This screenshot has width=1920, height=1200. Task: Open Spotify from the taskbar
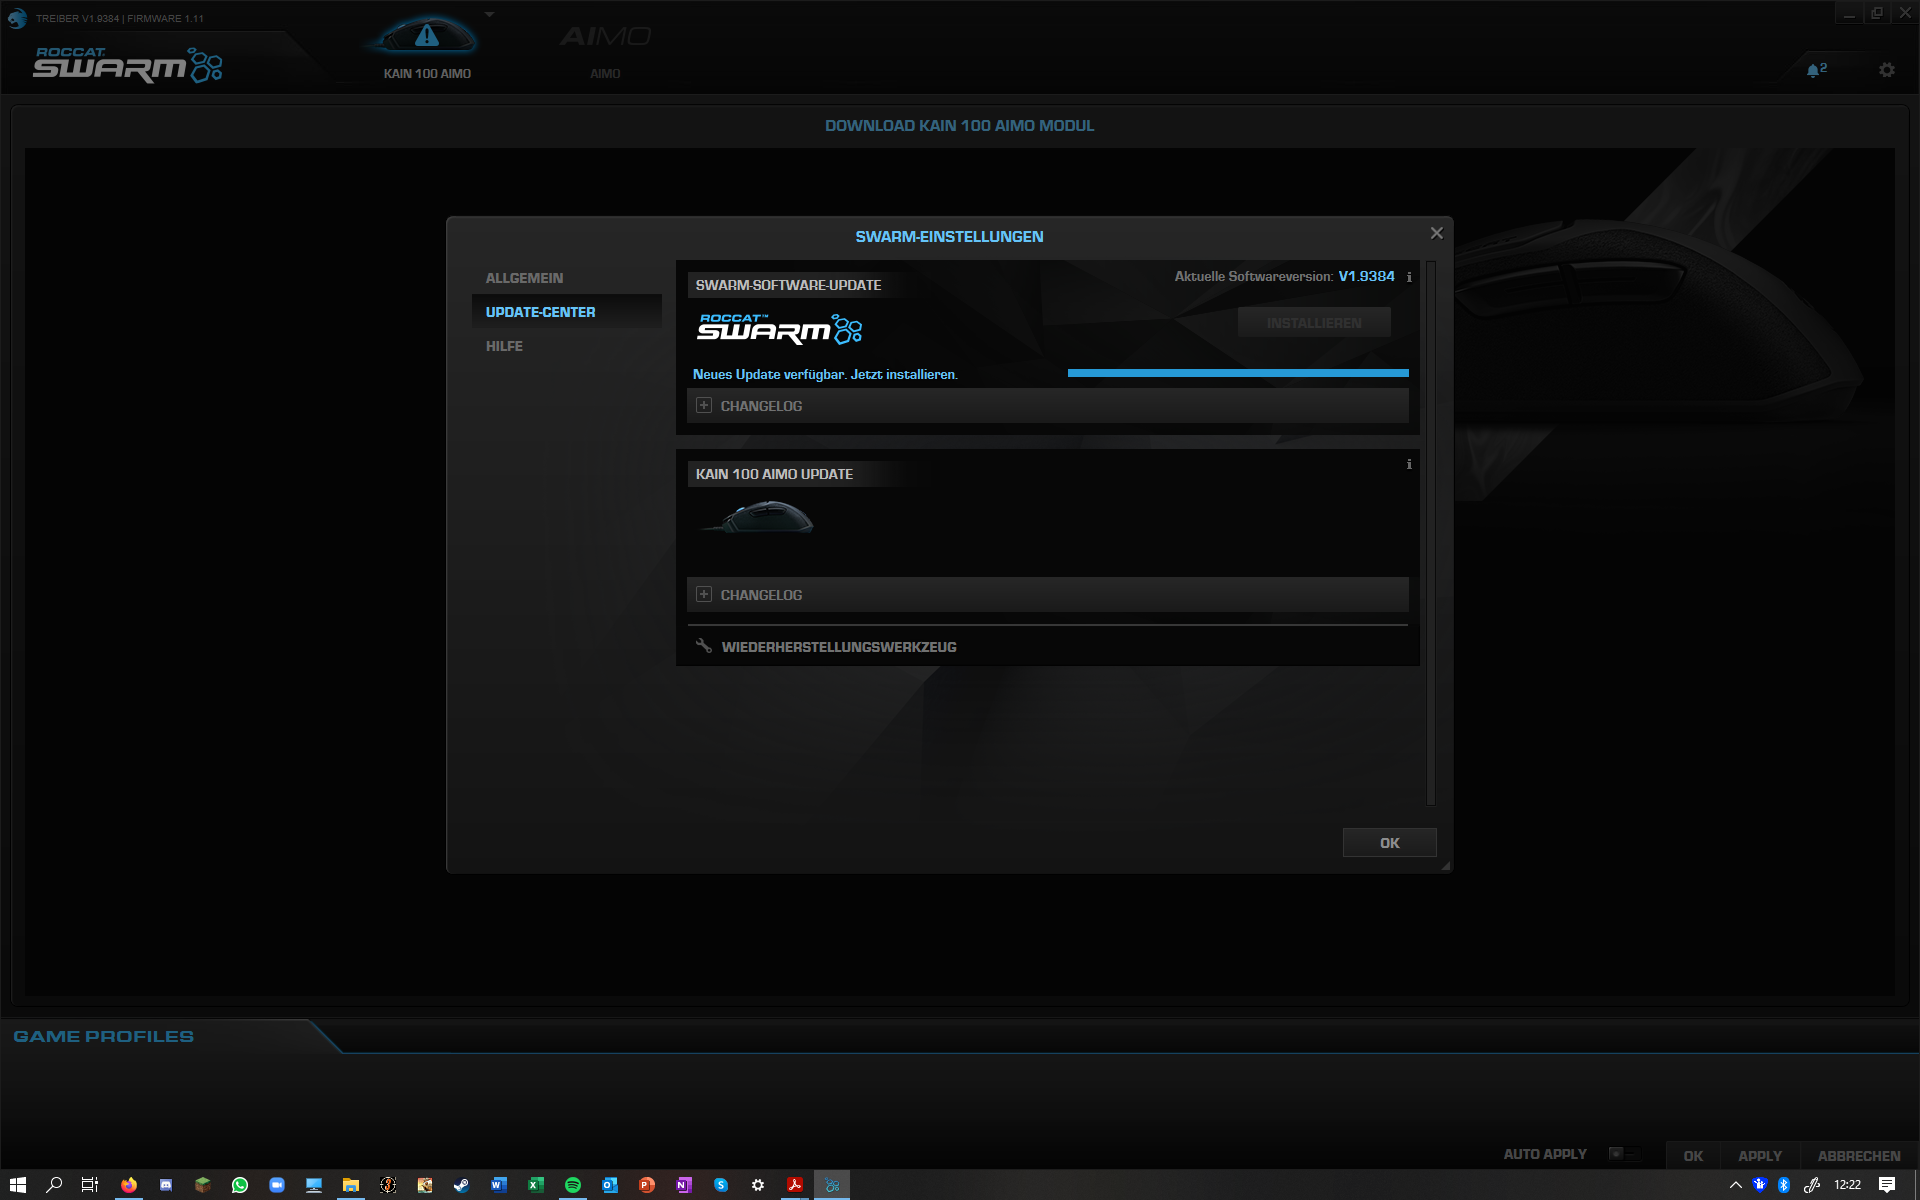573,1185
